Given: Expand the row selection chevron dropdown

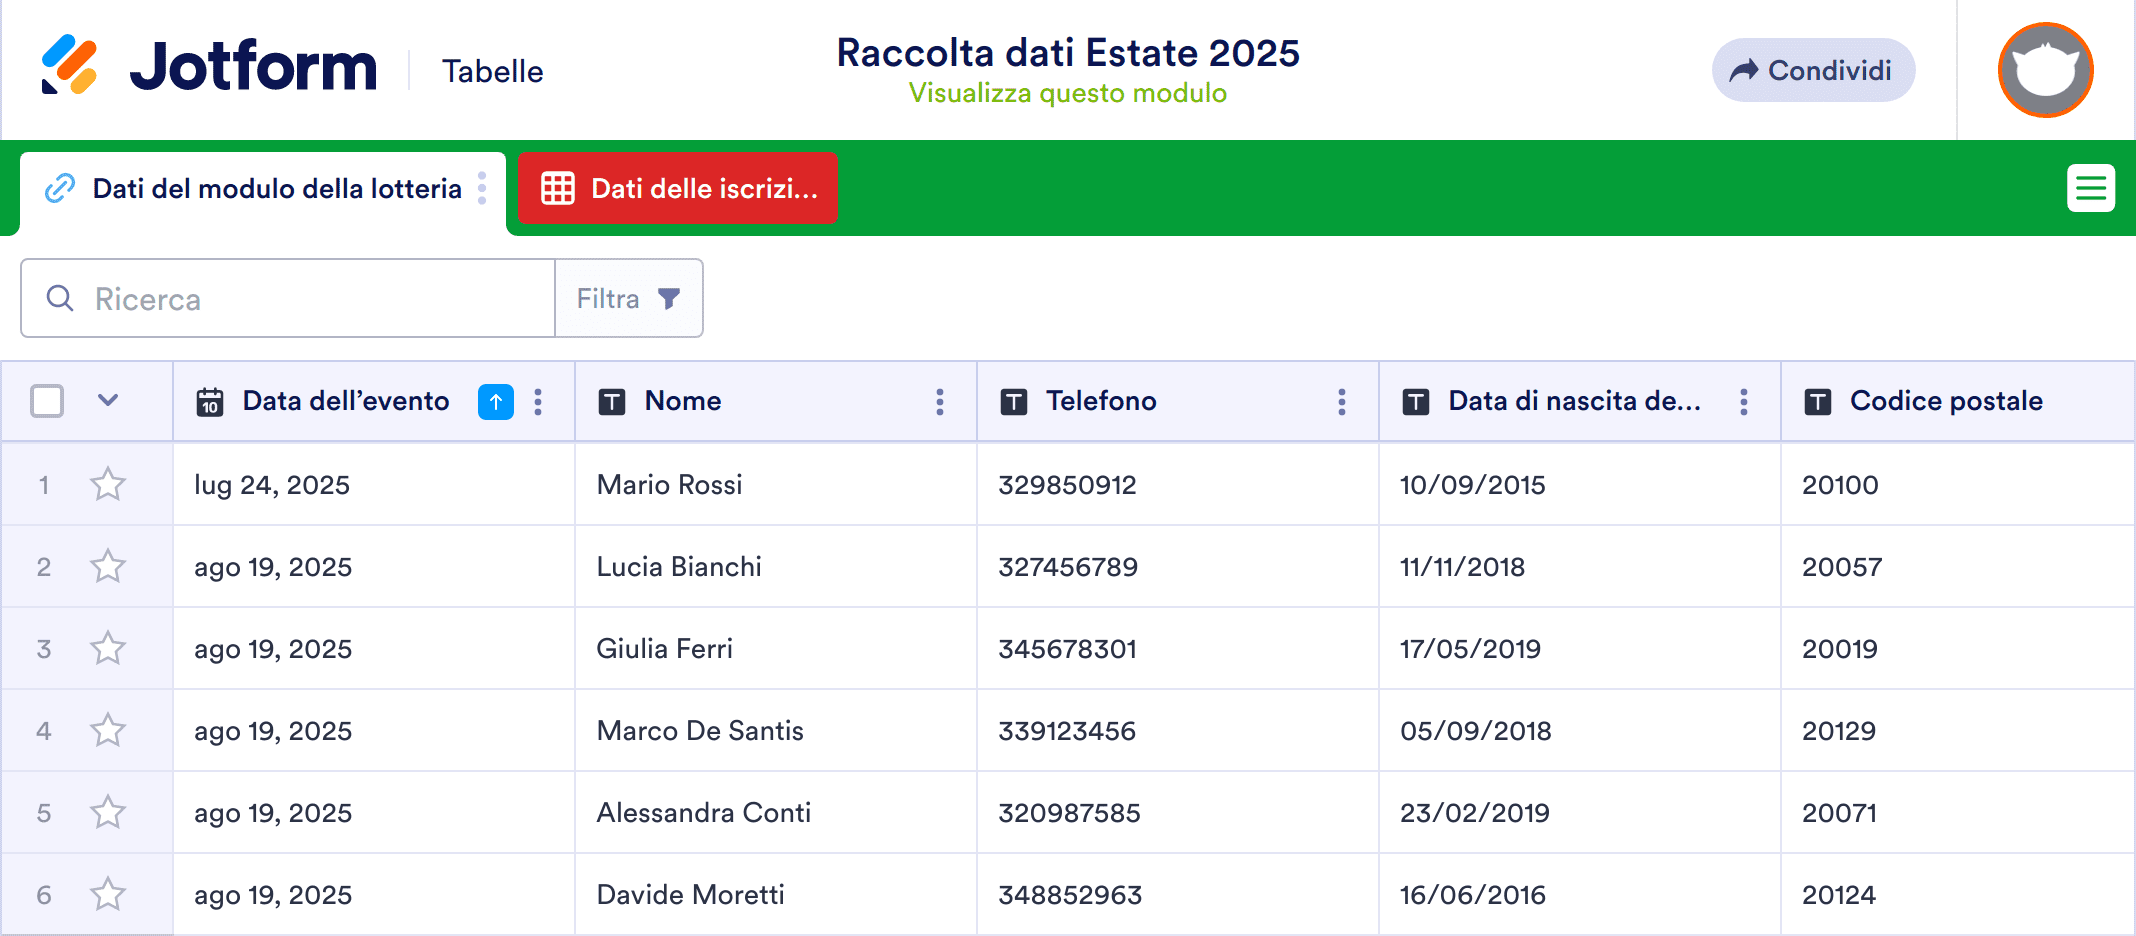Looking at the screenshot, I should coord(108,401).
